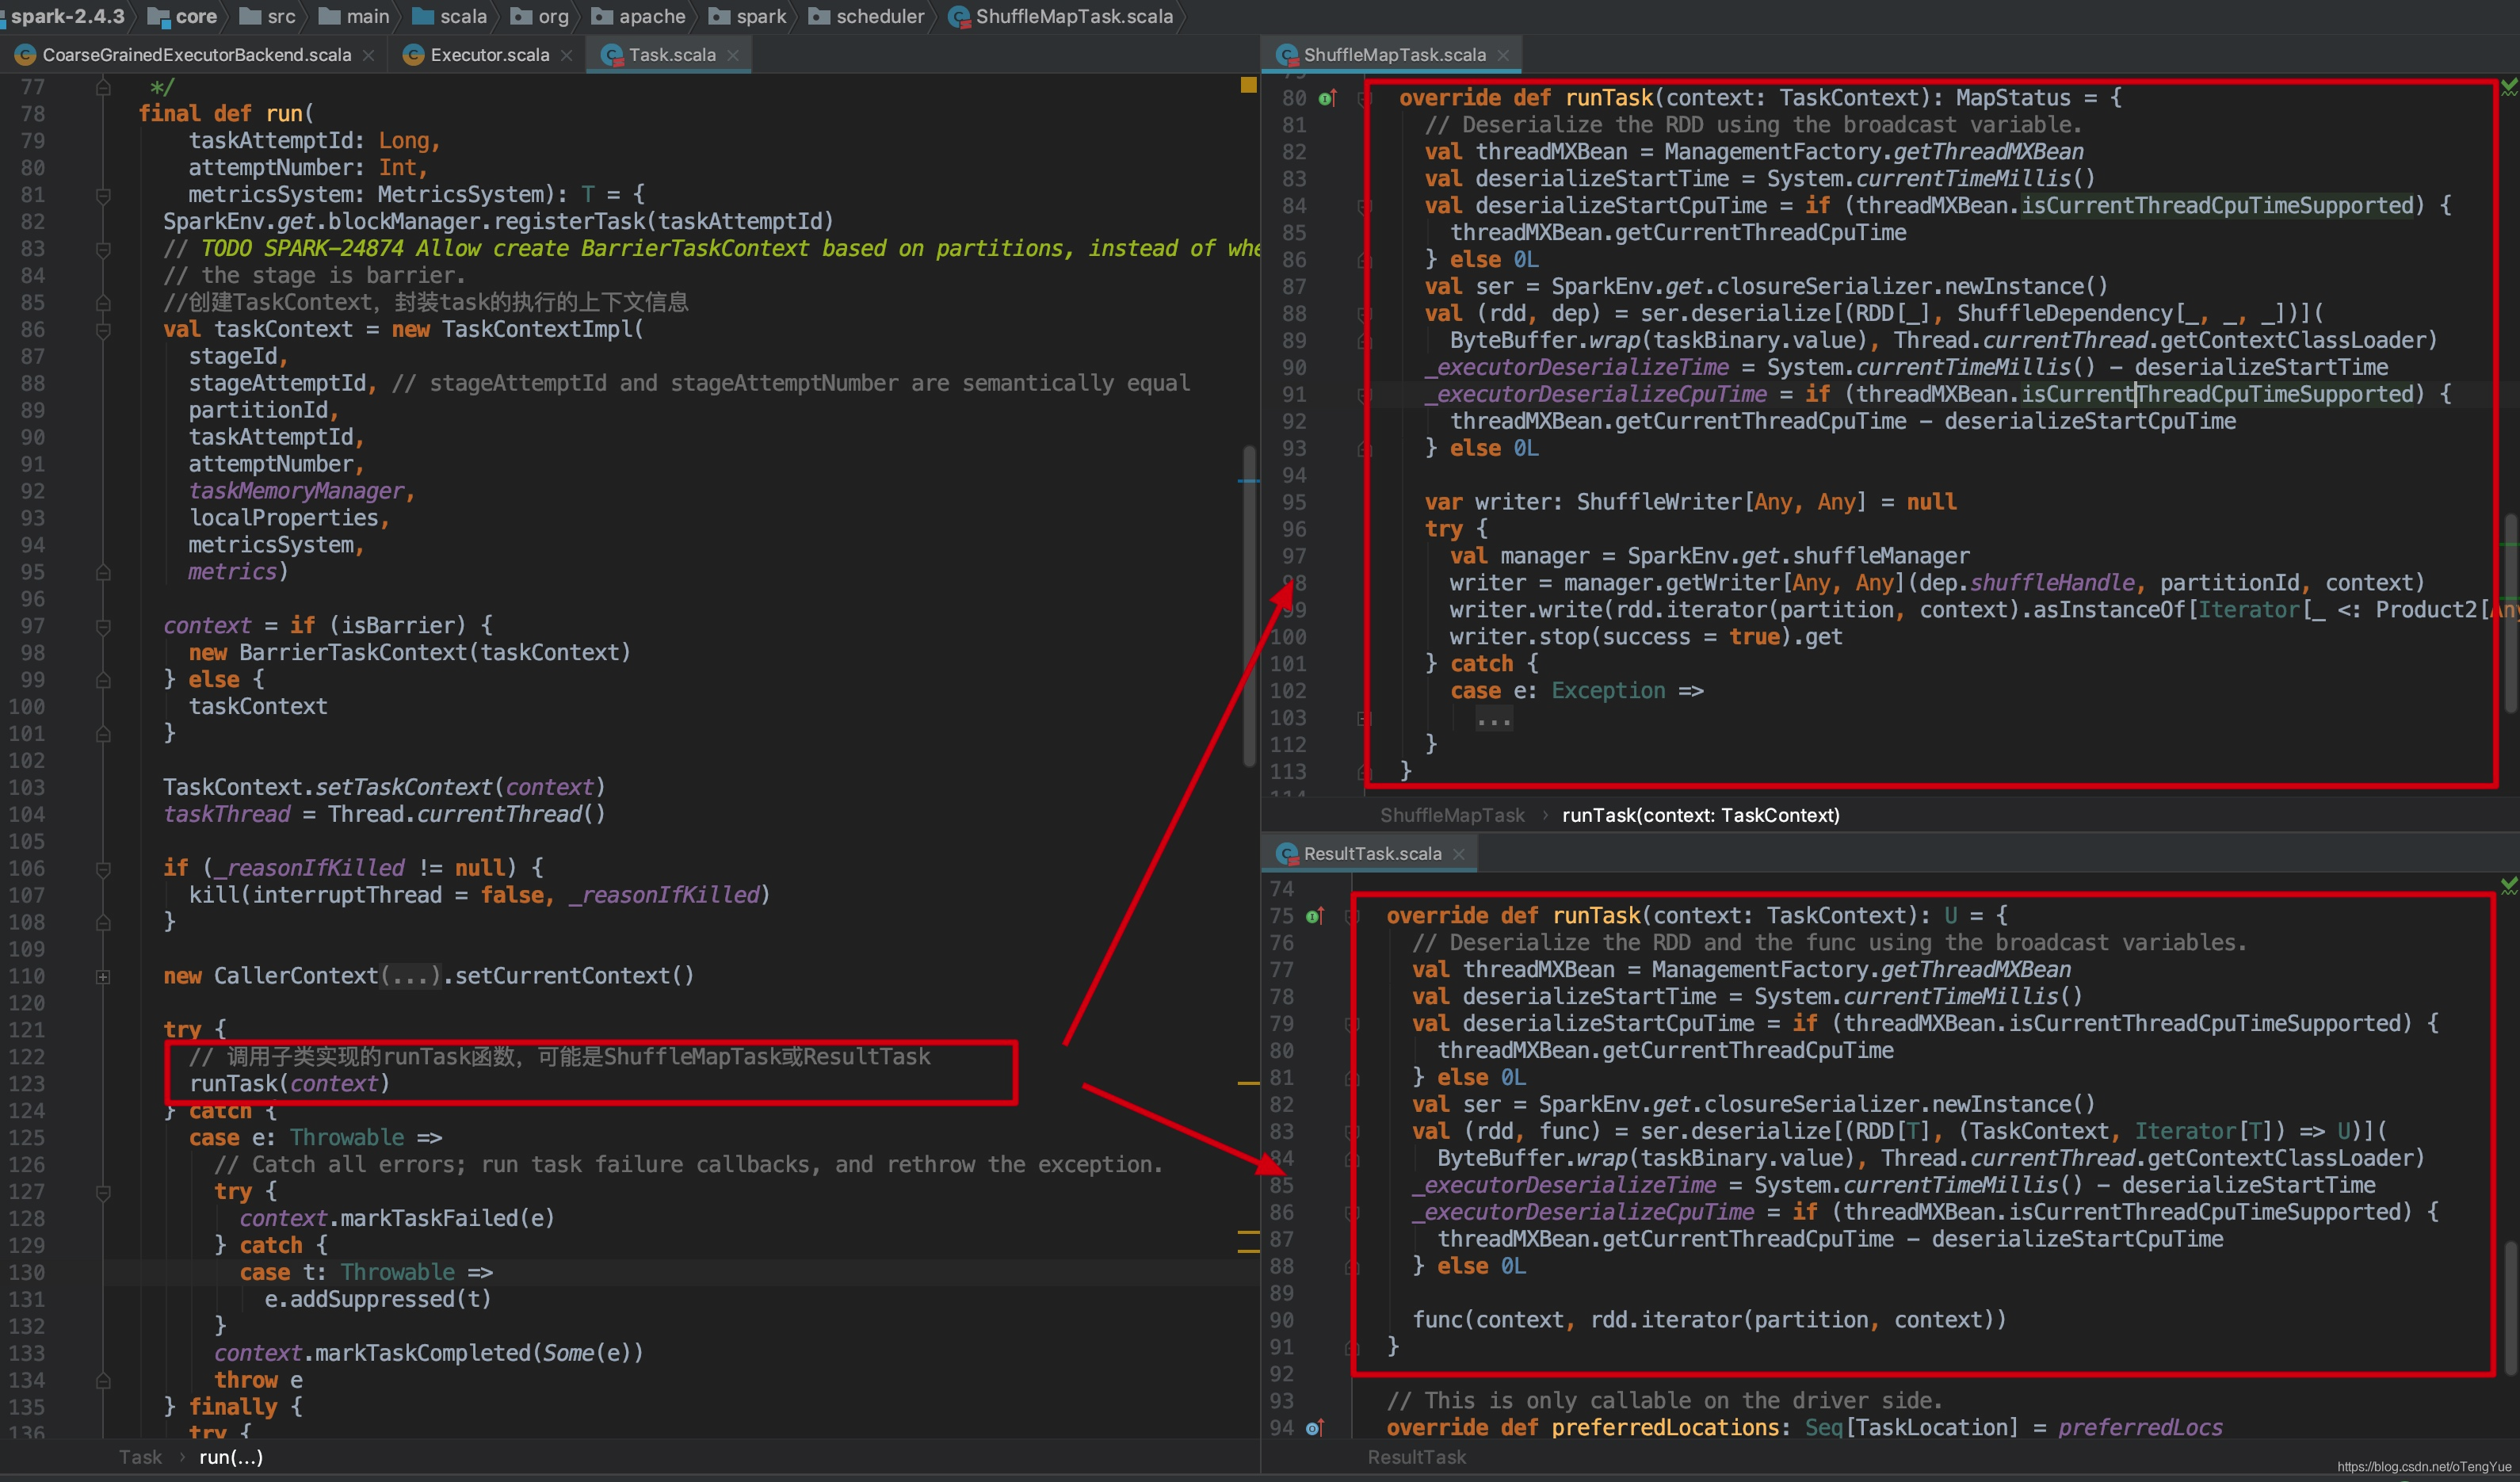Click the Executor.scala file type icon on tab

[413, 55]
